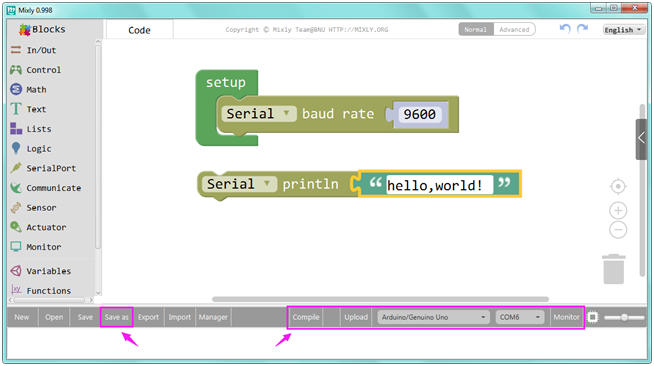
Task: Expand the COM6 port dropdown
Action: point(520,317)
